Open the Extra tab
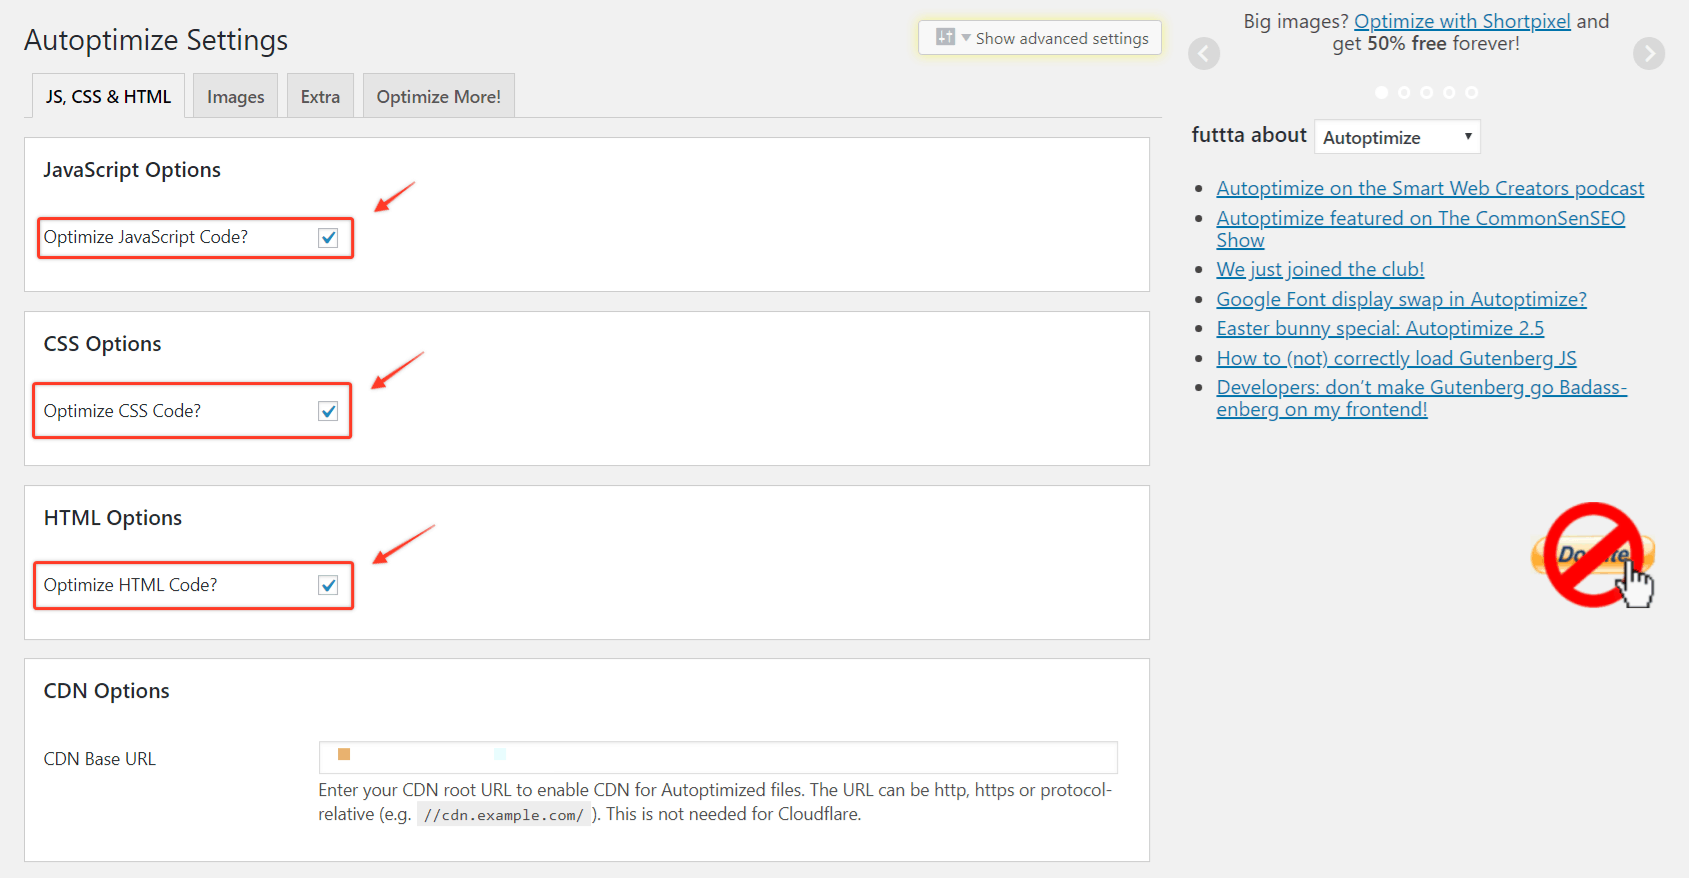The width and height of the screenshot is (1689, 878). click(x=320, y=96)
